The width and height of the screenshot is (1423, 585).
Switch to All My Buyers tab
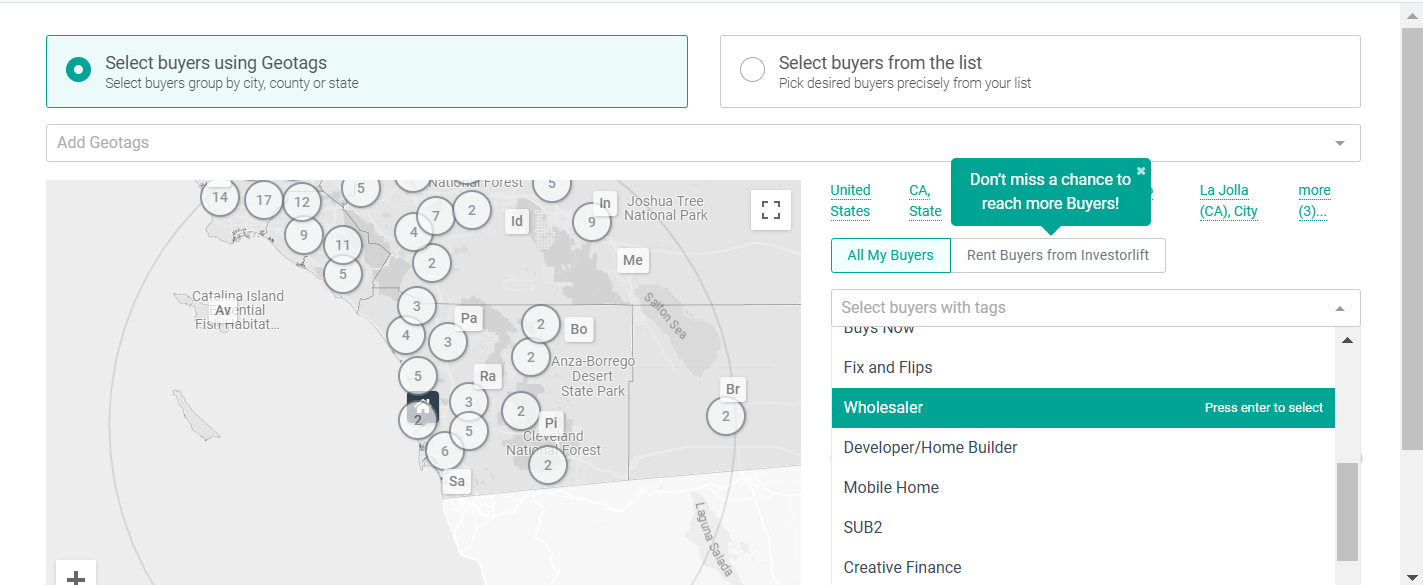[890, 255]
